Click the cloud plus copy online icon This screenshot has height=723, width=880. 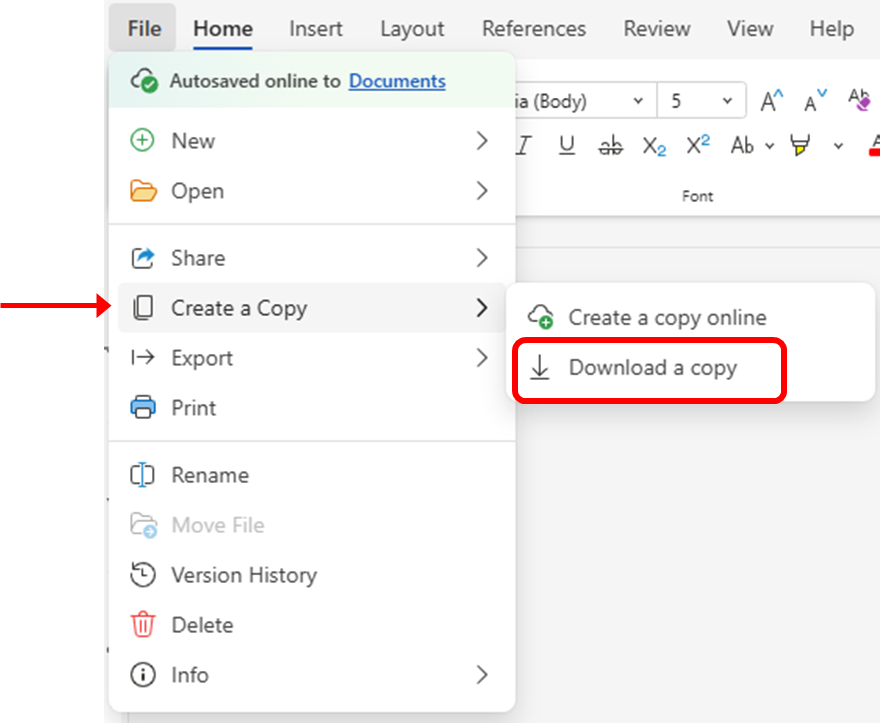540,317
